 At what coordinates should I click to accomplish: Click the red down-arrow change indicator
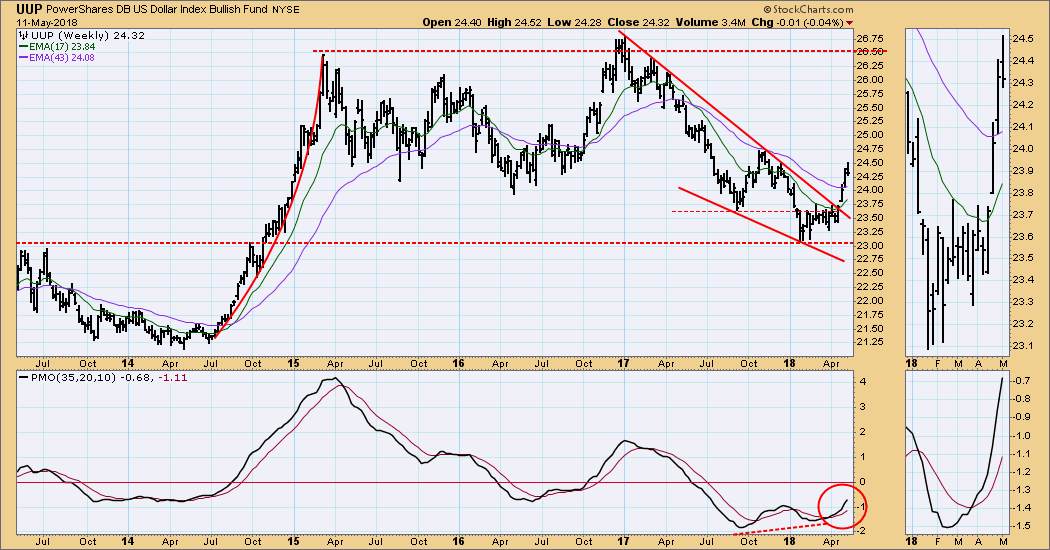coord(850,22)
